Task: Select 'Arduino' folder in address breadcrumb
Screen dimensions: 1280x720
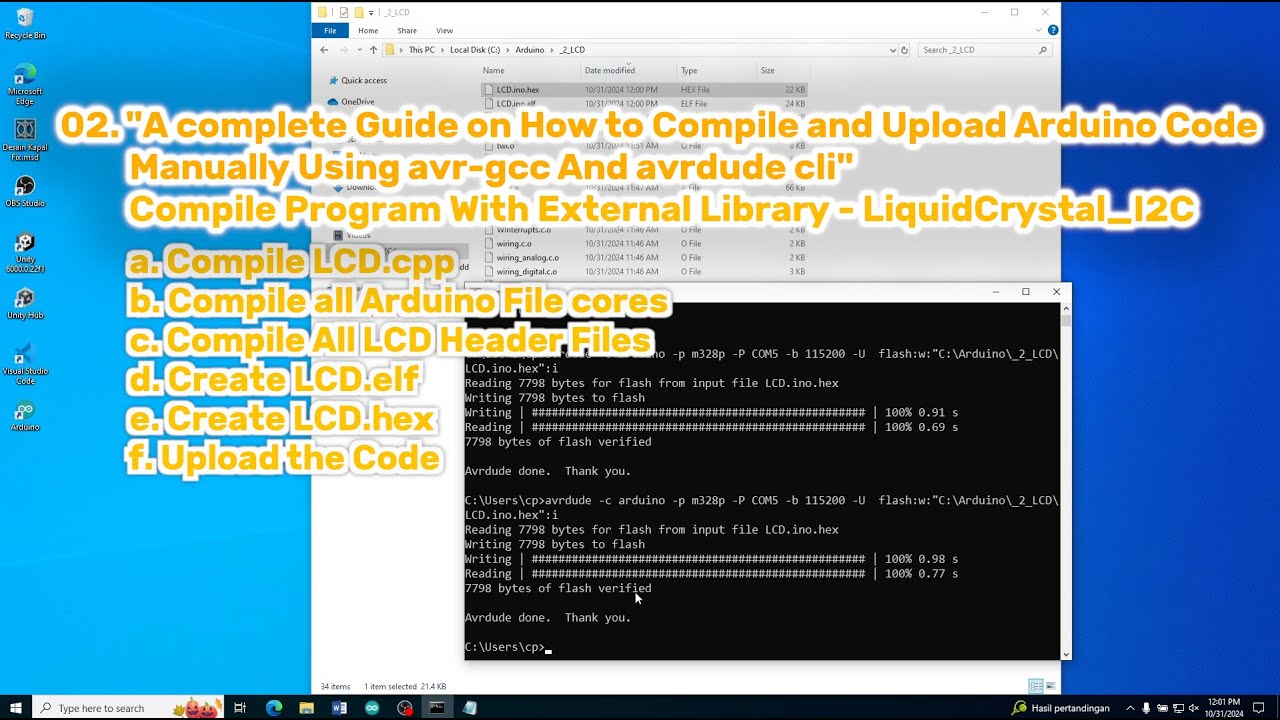Action: (530, 50)
